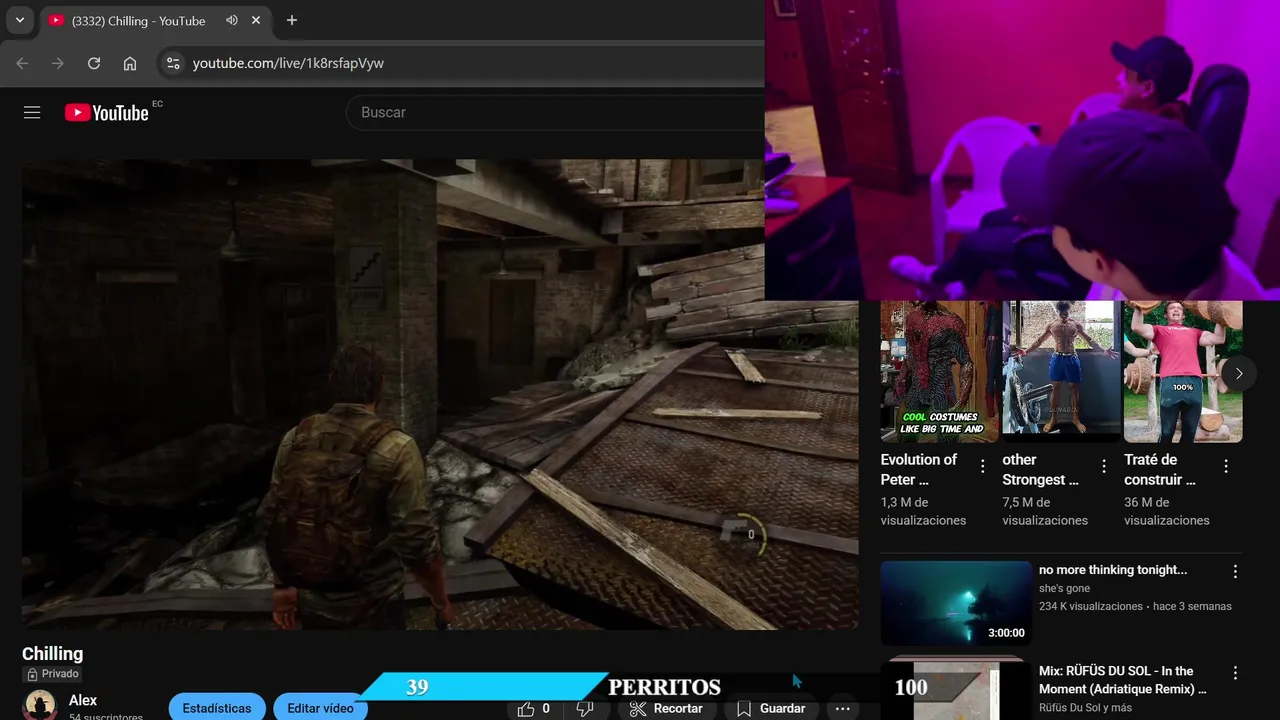Open the Traté de construir title
Screen dimensions: 1280x720
coord(1161,469)
